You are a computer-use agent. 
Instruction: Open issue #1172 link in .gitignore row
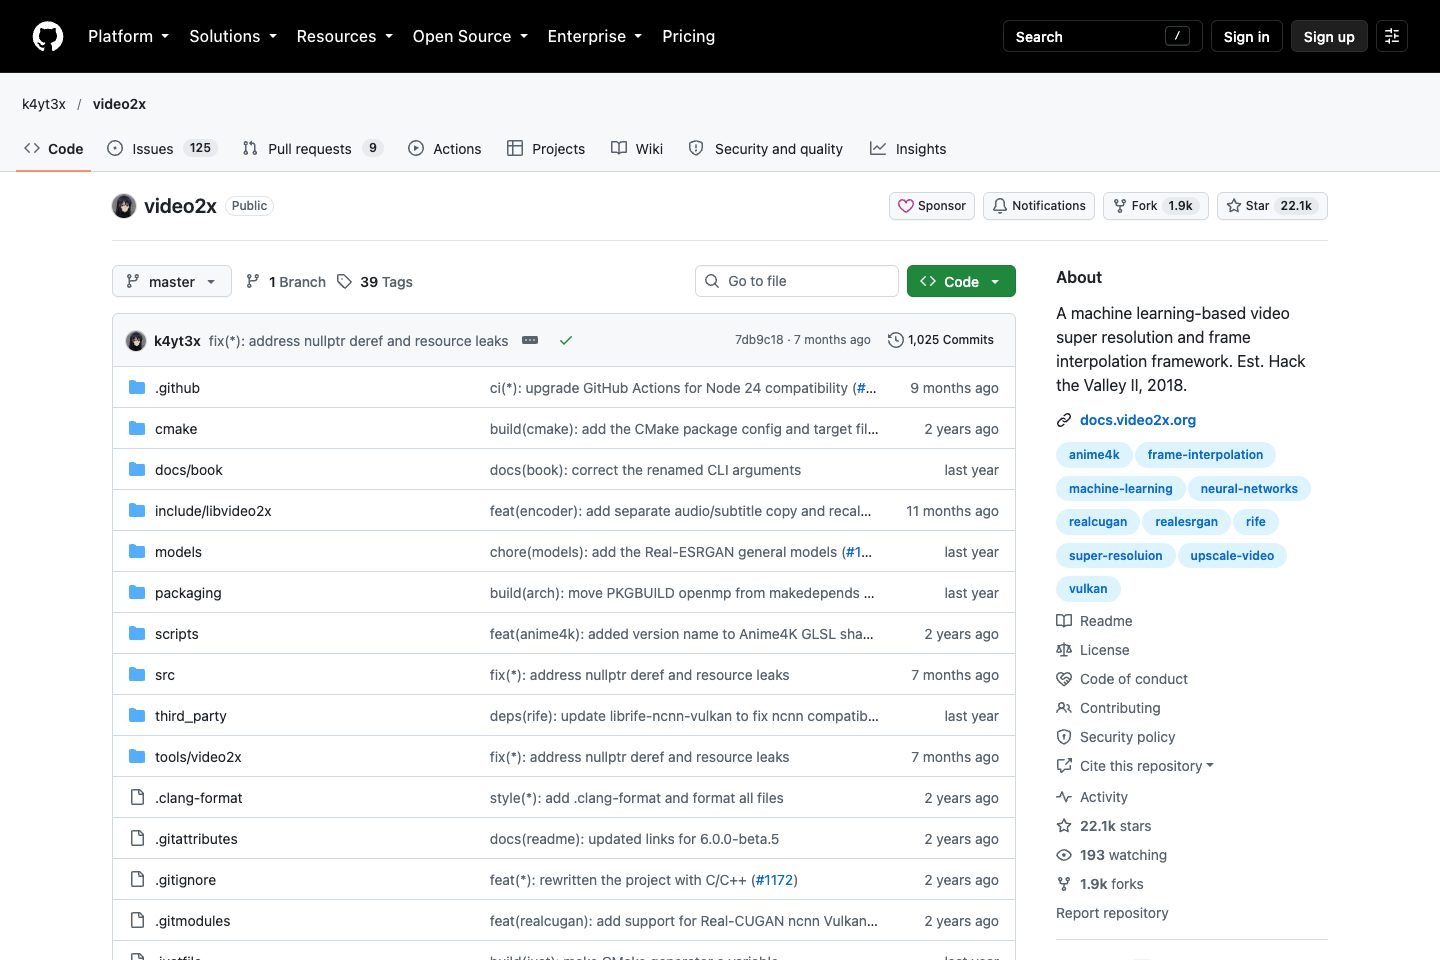(774, 880)
